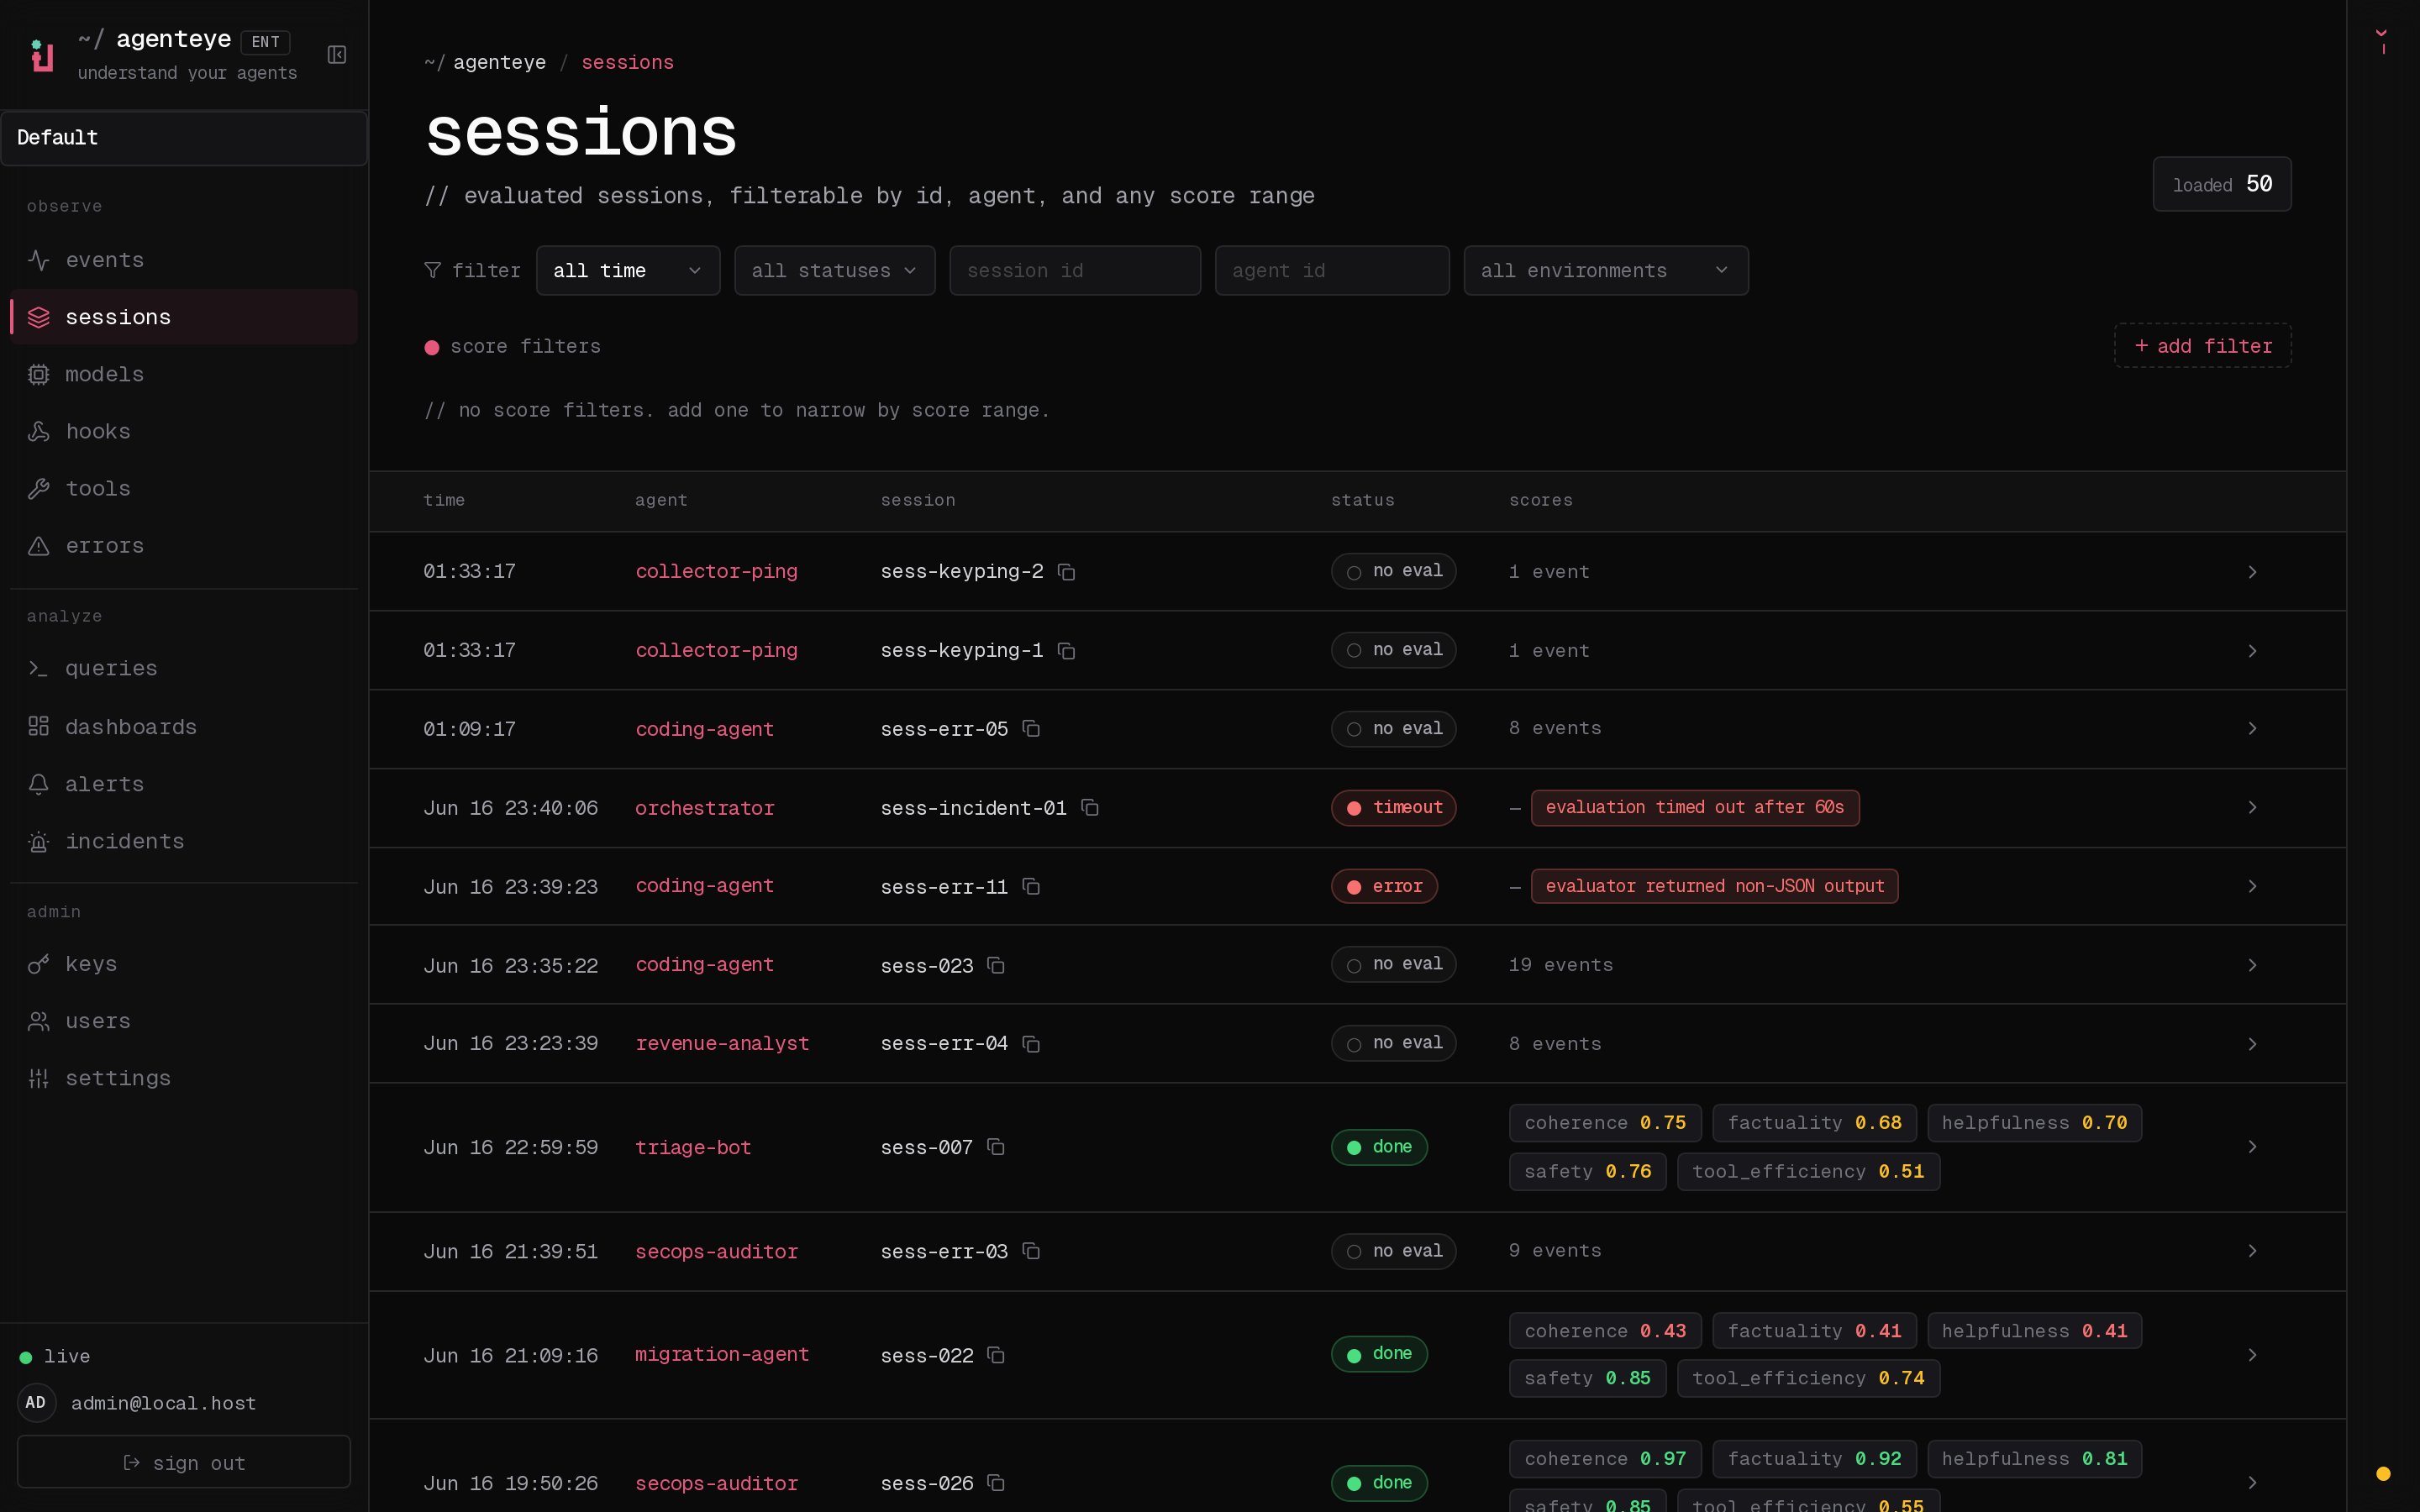Click the sign out button
Image resolution: width=2420 pixels, height=1512 pixels.
pyautogui.click(x=184, y=1462)
